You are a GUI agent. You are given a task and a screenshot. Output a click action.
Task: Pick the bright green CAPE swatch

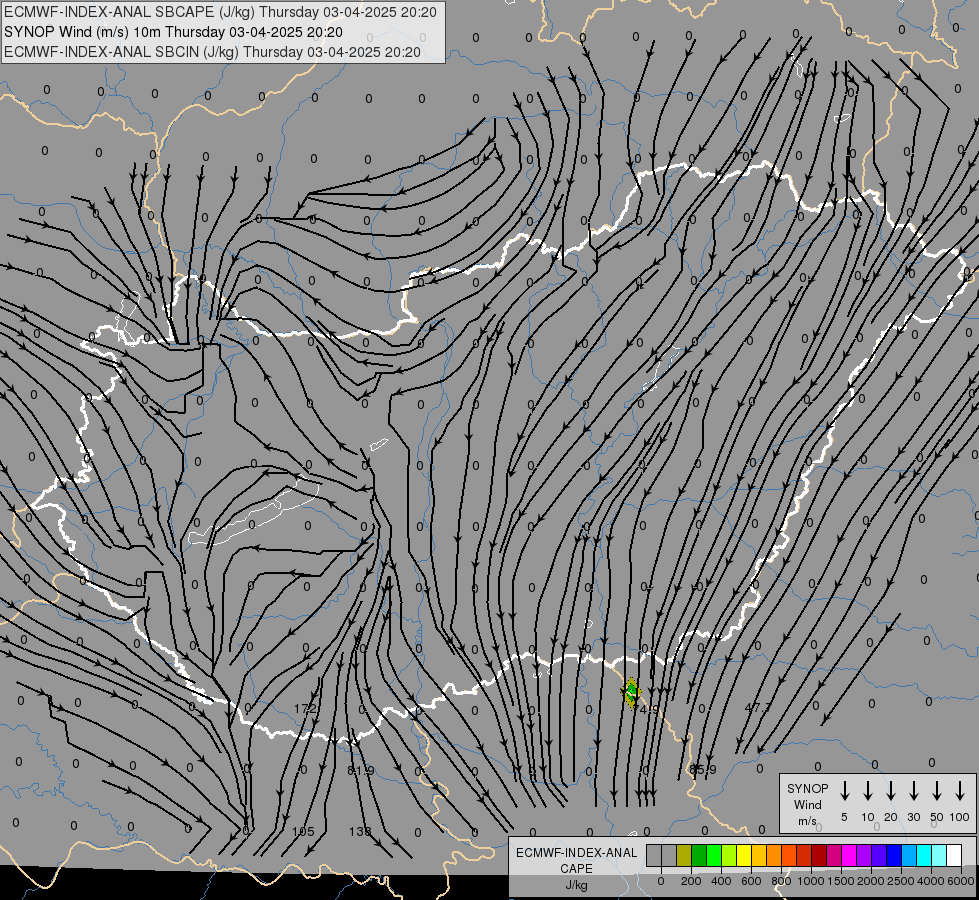point(714,855)
